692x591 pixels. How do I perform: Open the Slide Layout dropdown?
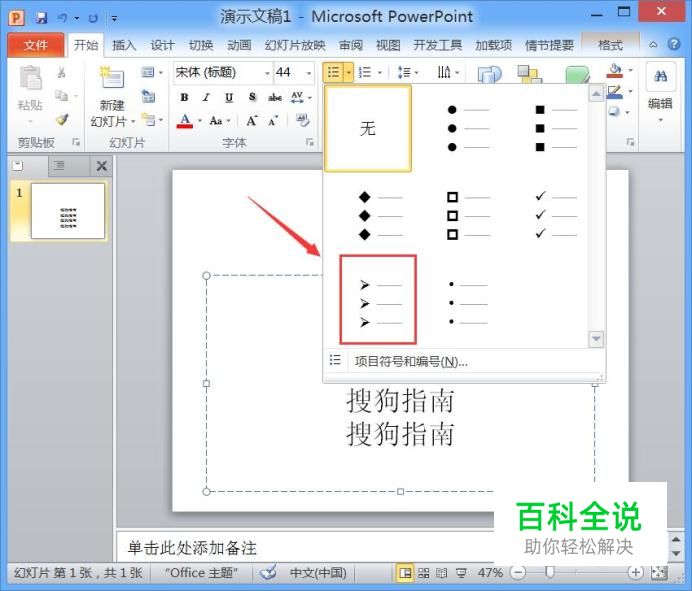tap(152, 72)
